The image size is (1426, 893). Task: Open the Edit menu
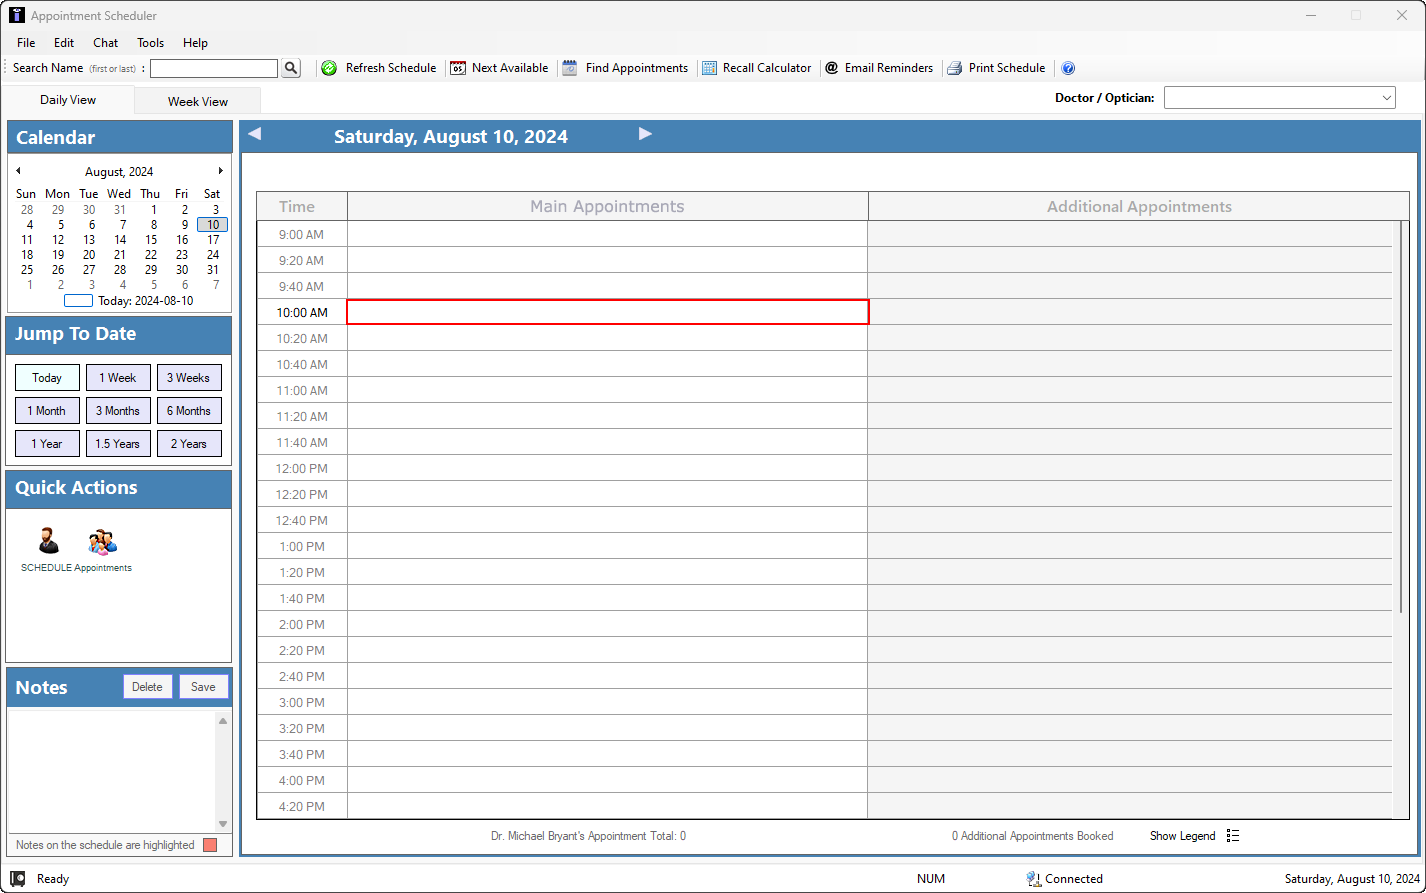click(64, 43)
